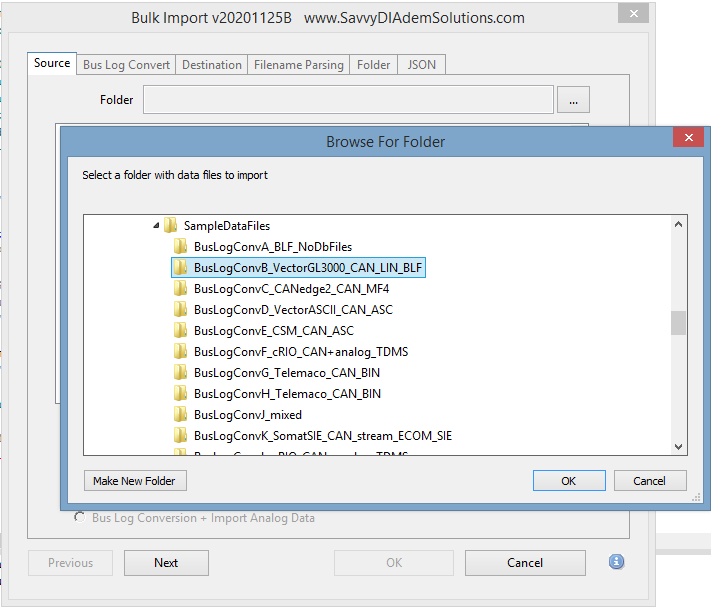Image resolution: width=711 pixels, height=607 pixels.
Task: Click the Folder path input field
Action: 348,100
